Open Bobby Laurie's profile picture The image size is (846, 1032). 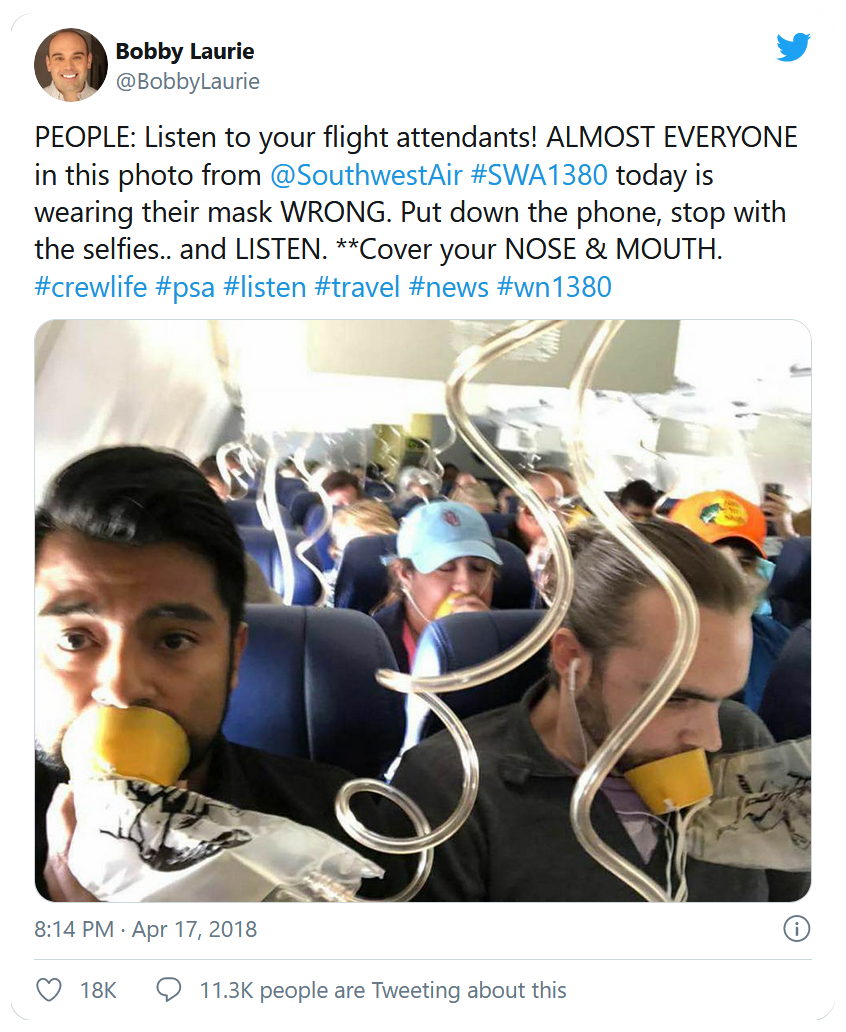click(70, 65)
